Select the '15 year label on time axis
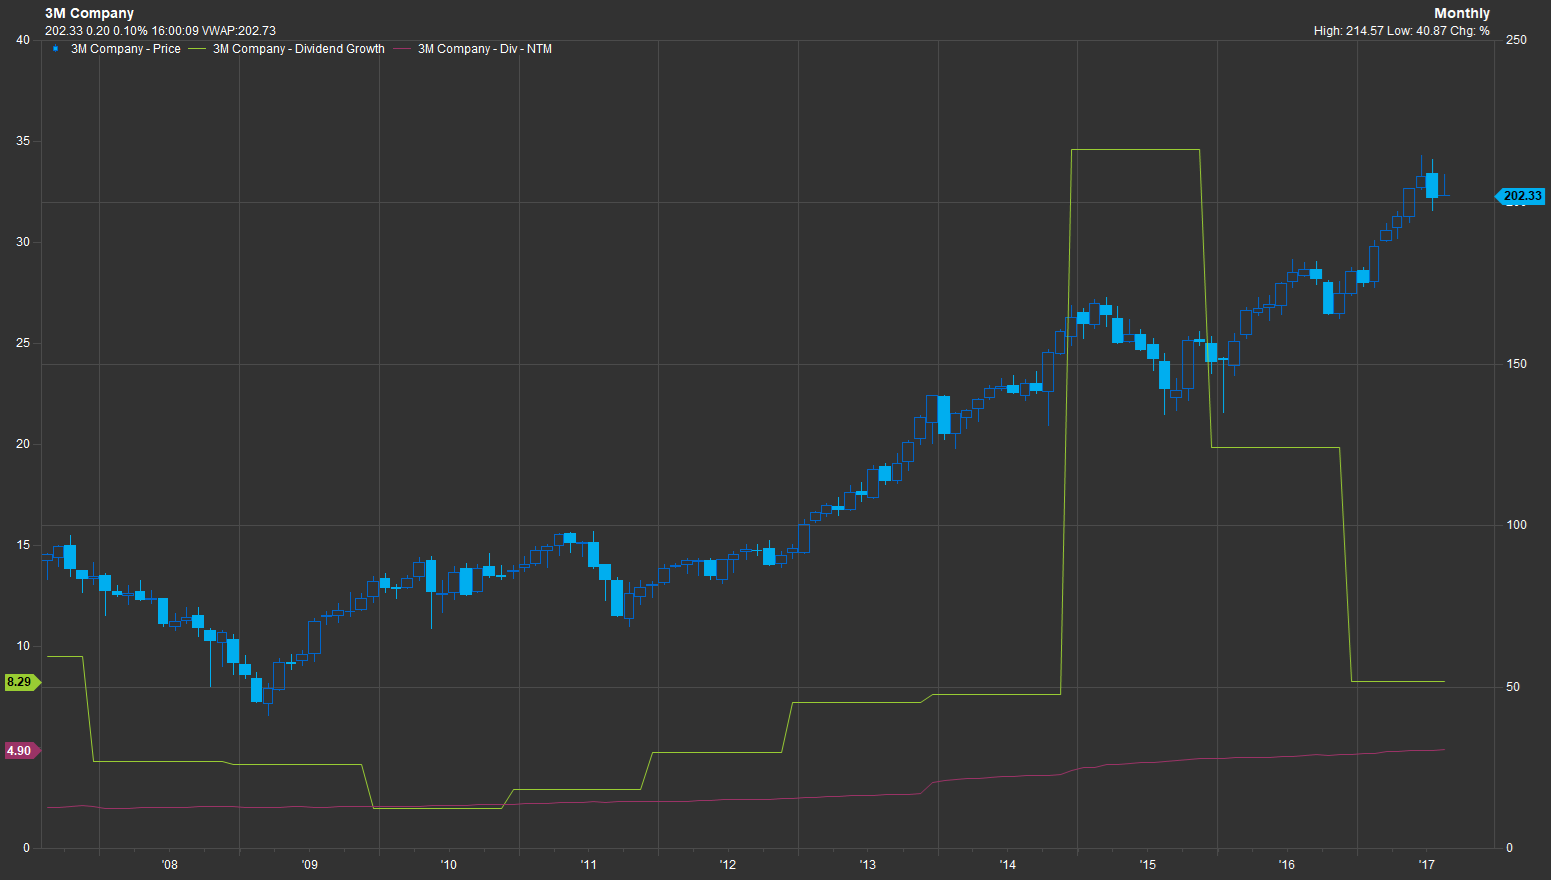Image resolution: width=1551 pixels, height=880 pixels. click(1147, 865)
